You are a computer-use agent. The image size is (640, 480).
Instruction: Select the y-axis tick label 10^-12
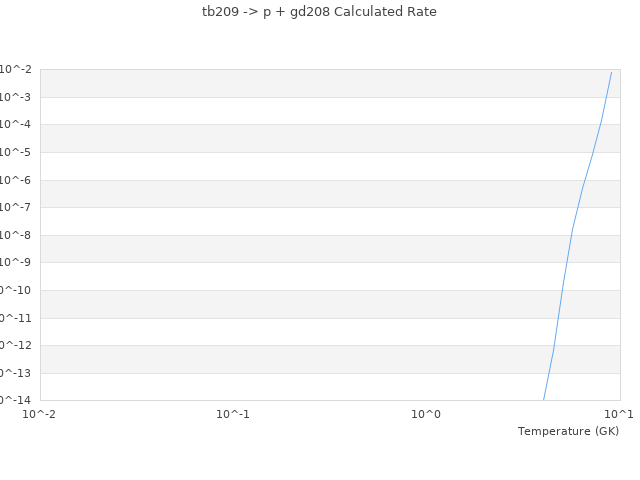click(14, 345)
